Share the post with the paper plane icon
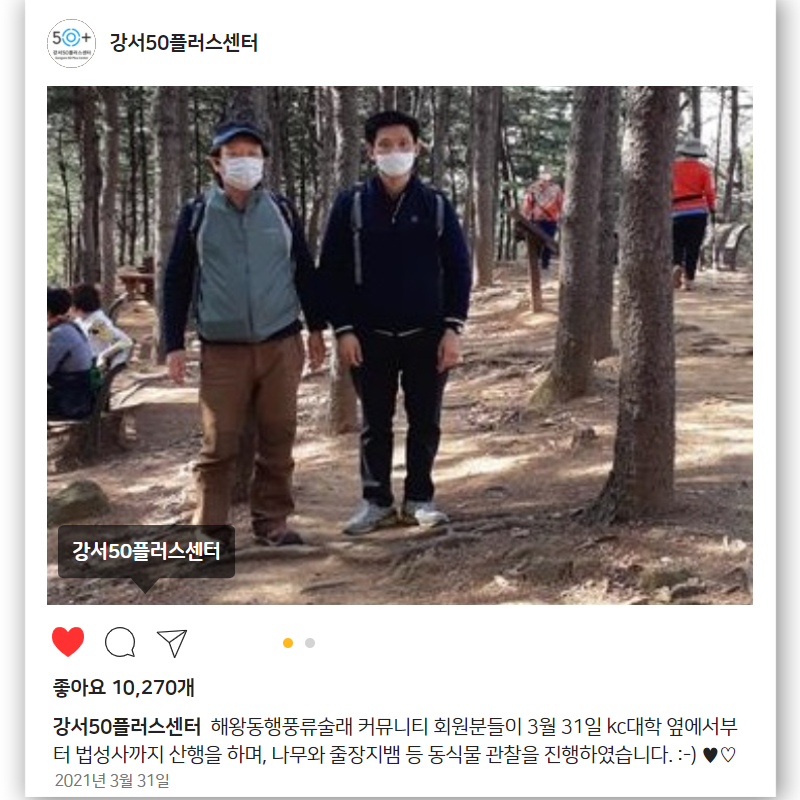Viewport: 800px width, 800px height. coord(172,643)
